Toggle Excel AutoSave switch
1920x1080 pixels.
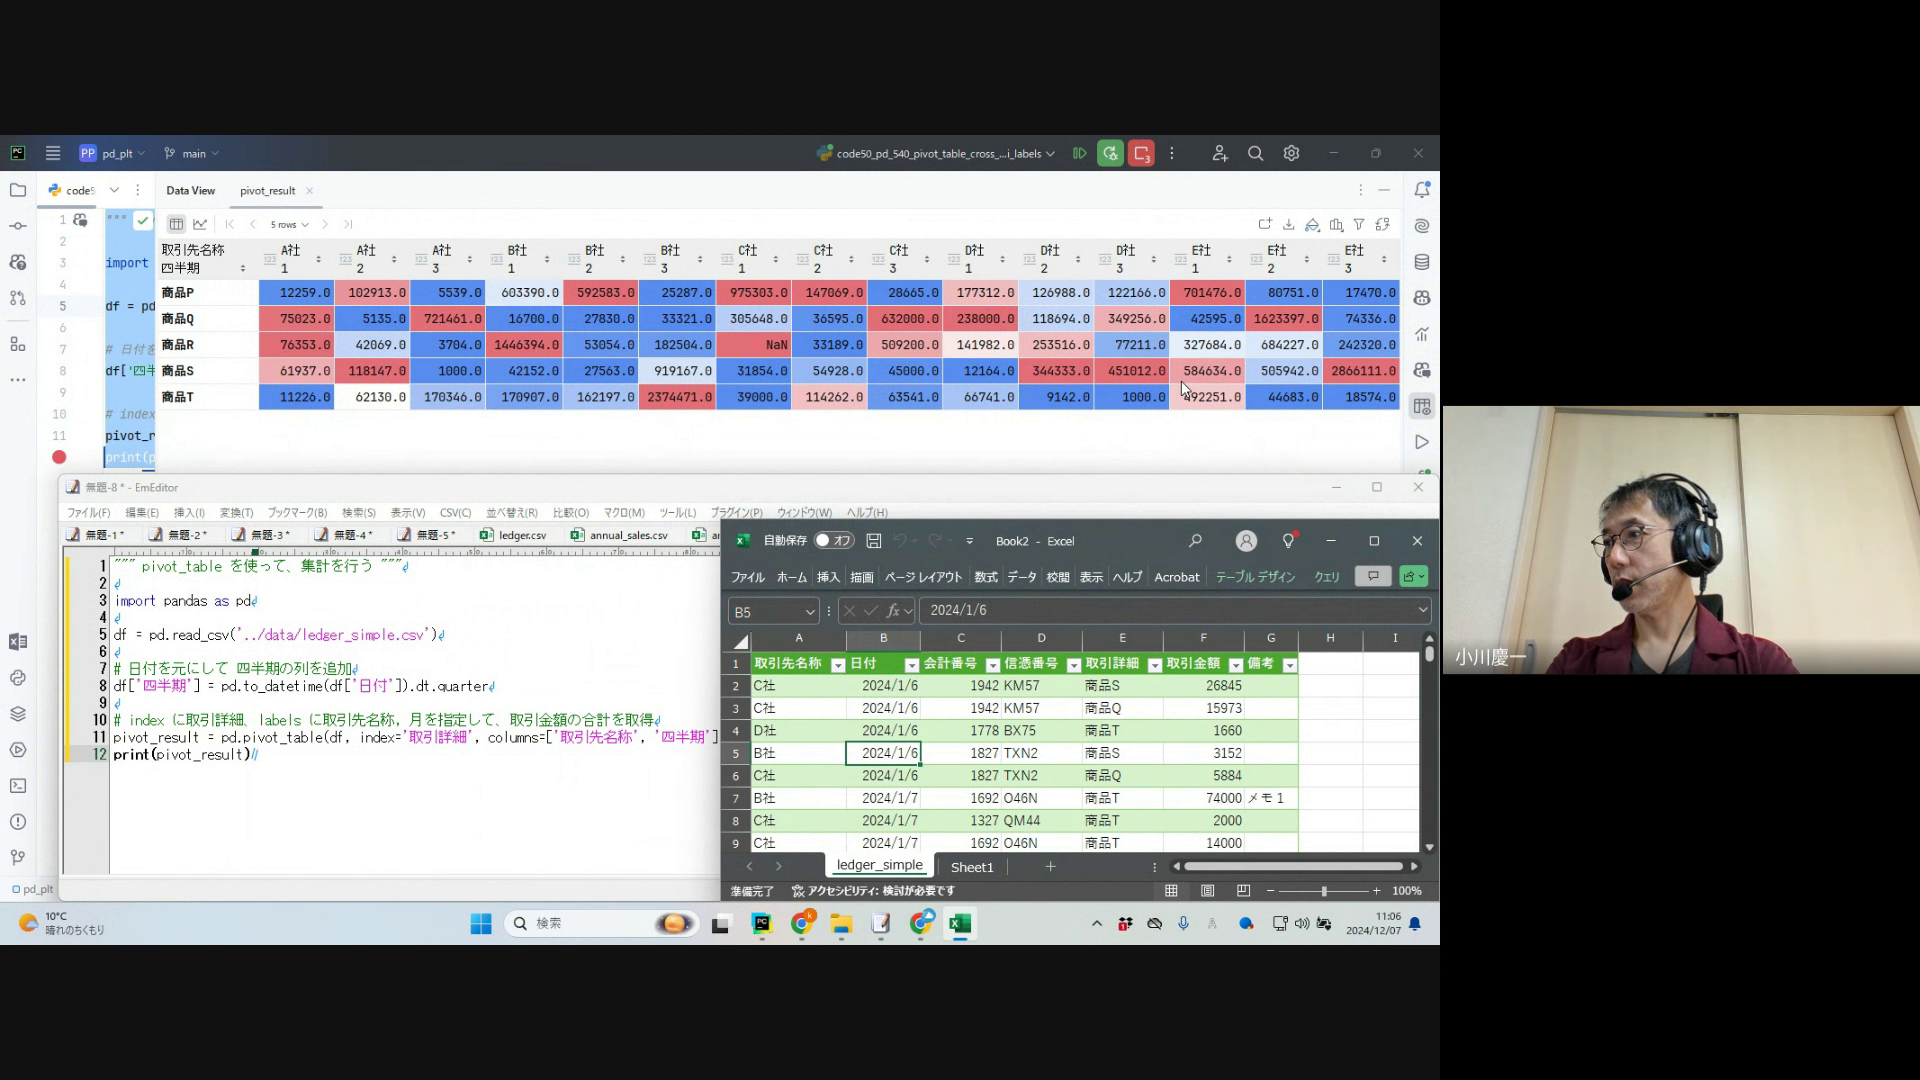pos(832,541)
